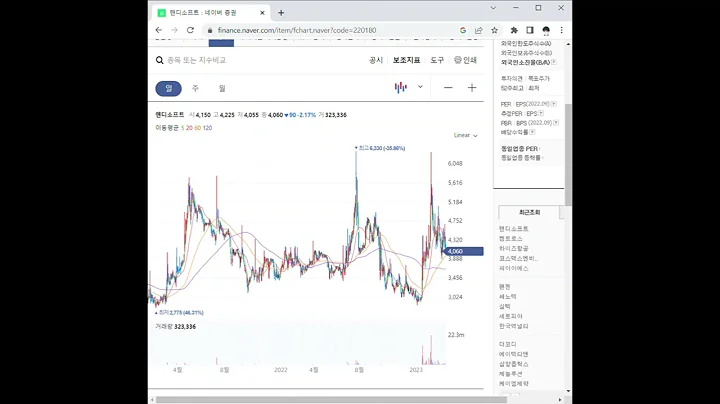Go back to the previous page

(x=159, y=30)
